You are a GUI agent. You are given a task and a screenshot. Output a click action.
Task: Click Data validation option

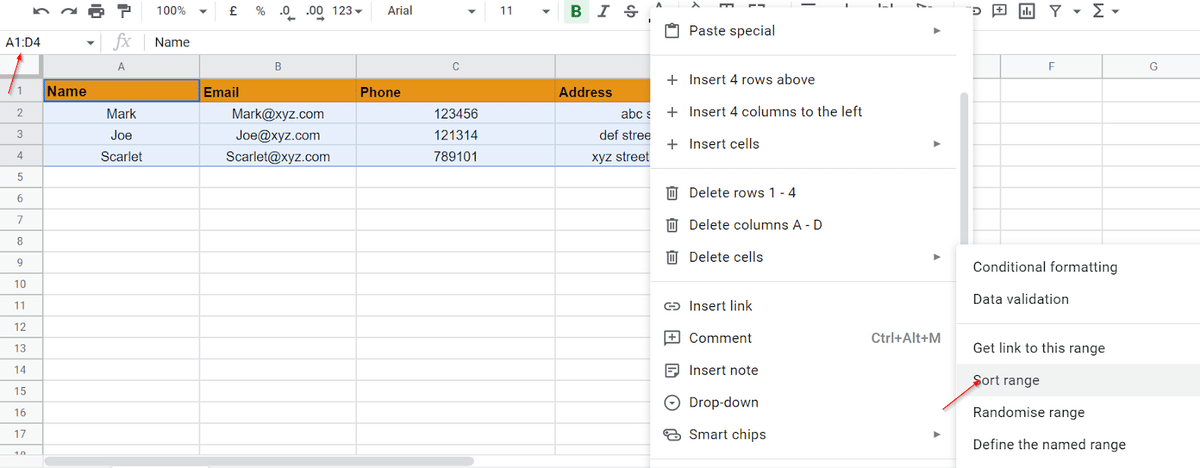(1020, 299)
